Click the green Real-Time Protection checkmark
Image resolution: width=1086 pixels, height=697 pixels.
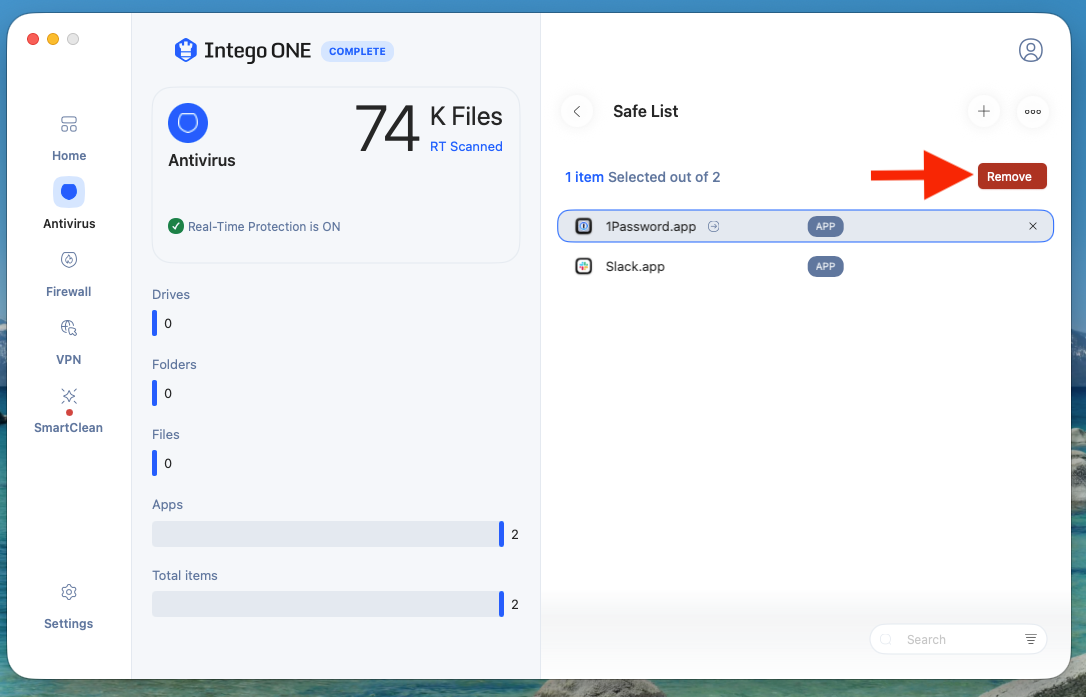[x=176, y=227]
